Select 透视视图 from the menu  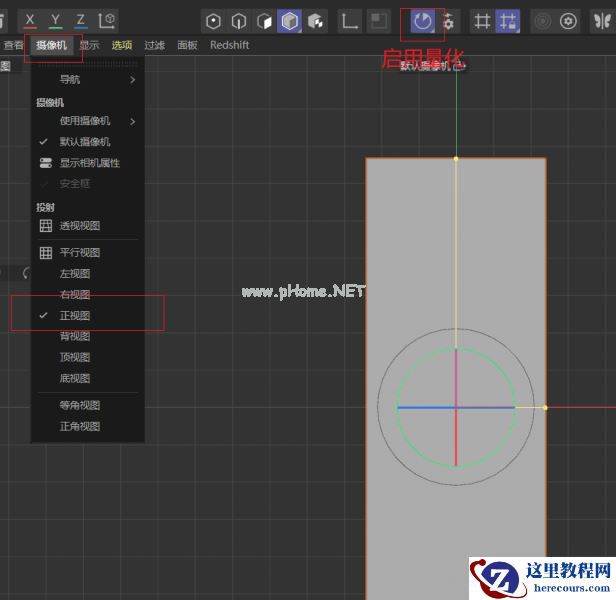(x=80, y=226)
